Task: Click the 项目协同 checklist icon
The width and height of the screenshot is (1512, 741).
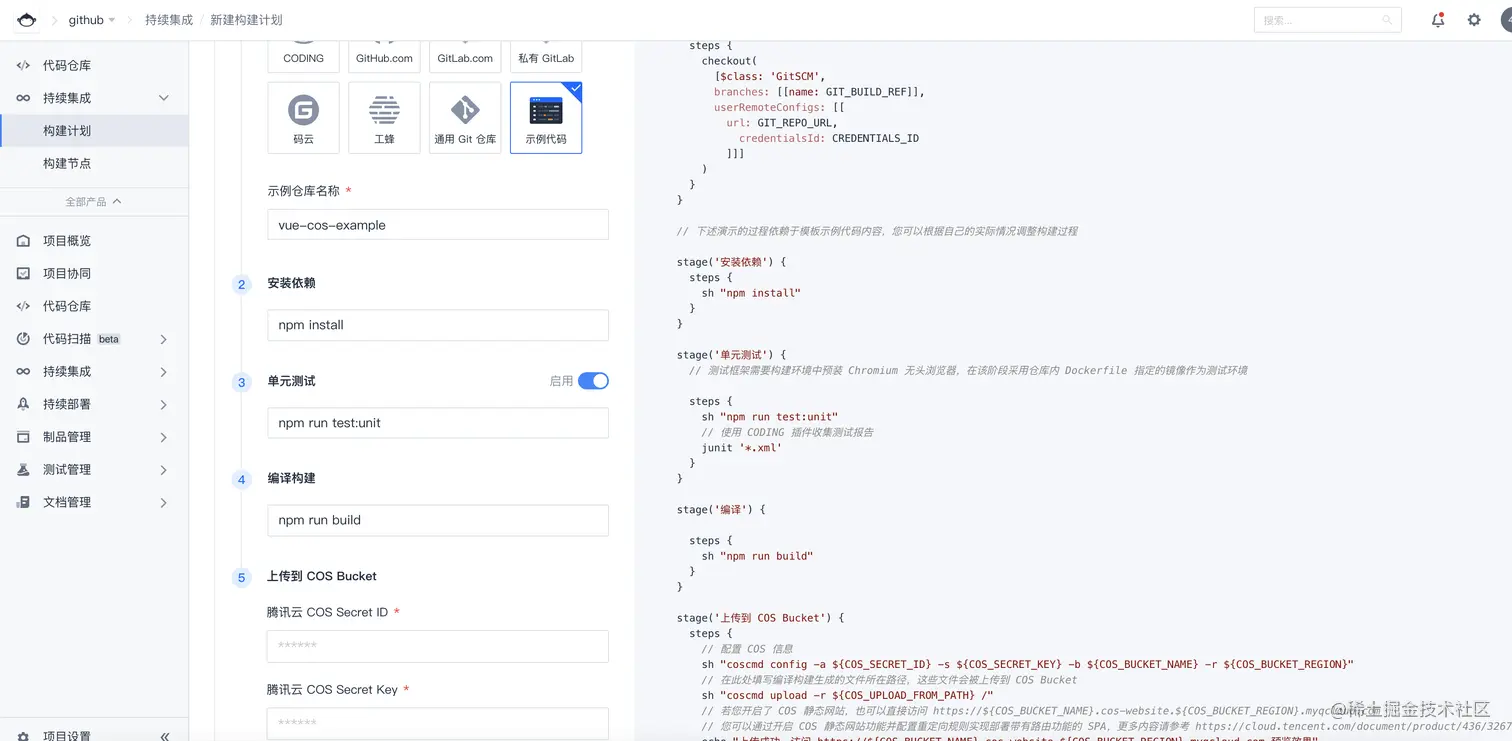Action: point(23,274)
